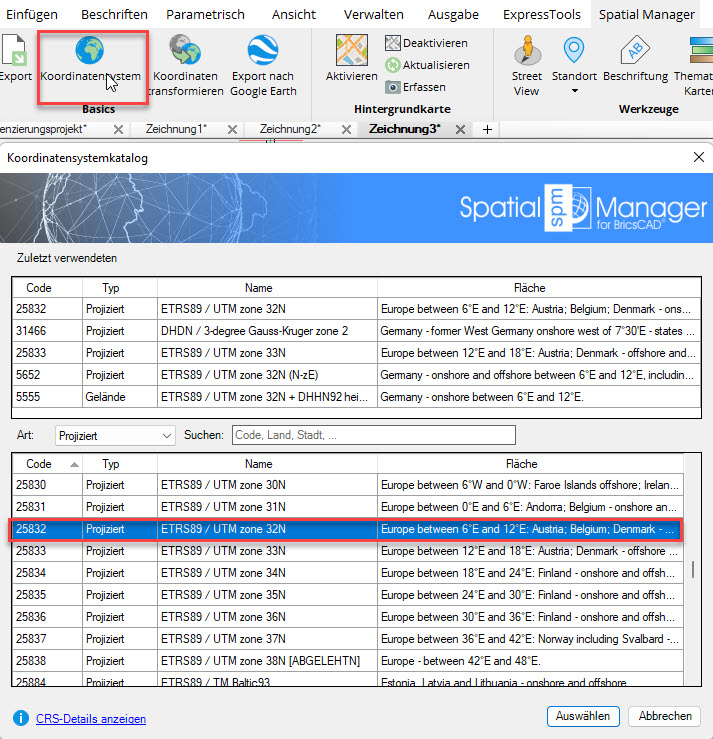The height and width of the screenshot is (739, 713).
Task: Click the Suchen search input field
Action: coord(373,435)
